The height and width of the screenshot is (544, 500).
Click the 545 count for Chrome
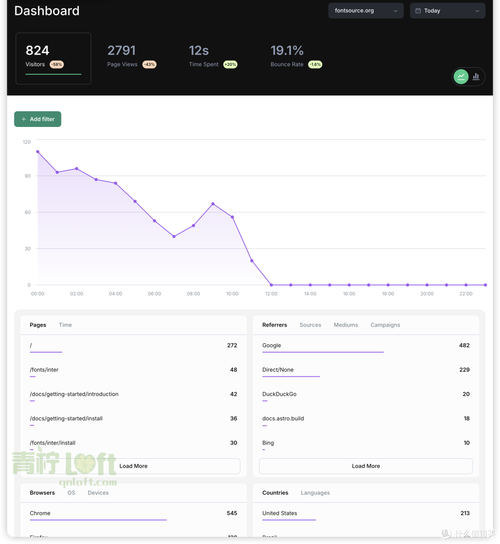[x=232, y=513]
